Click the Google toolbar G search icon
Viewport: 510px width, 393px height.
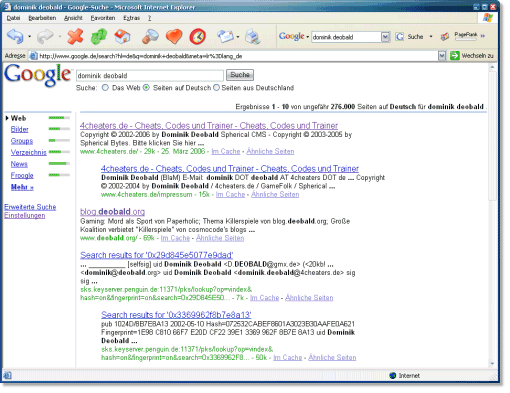tap(400, 37)
